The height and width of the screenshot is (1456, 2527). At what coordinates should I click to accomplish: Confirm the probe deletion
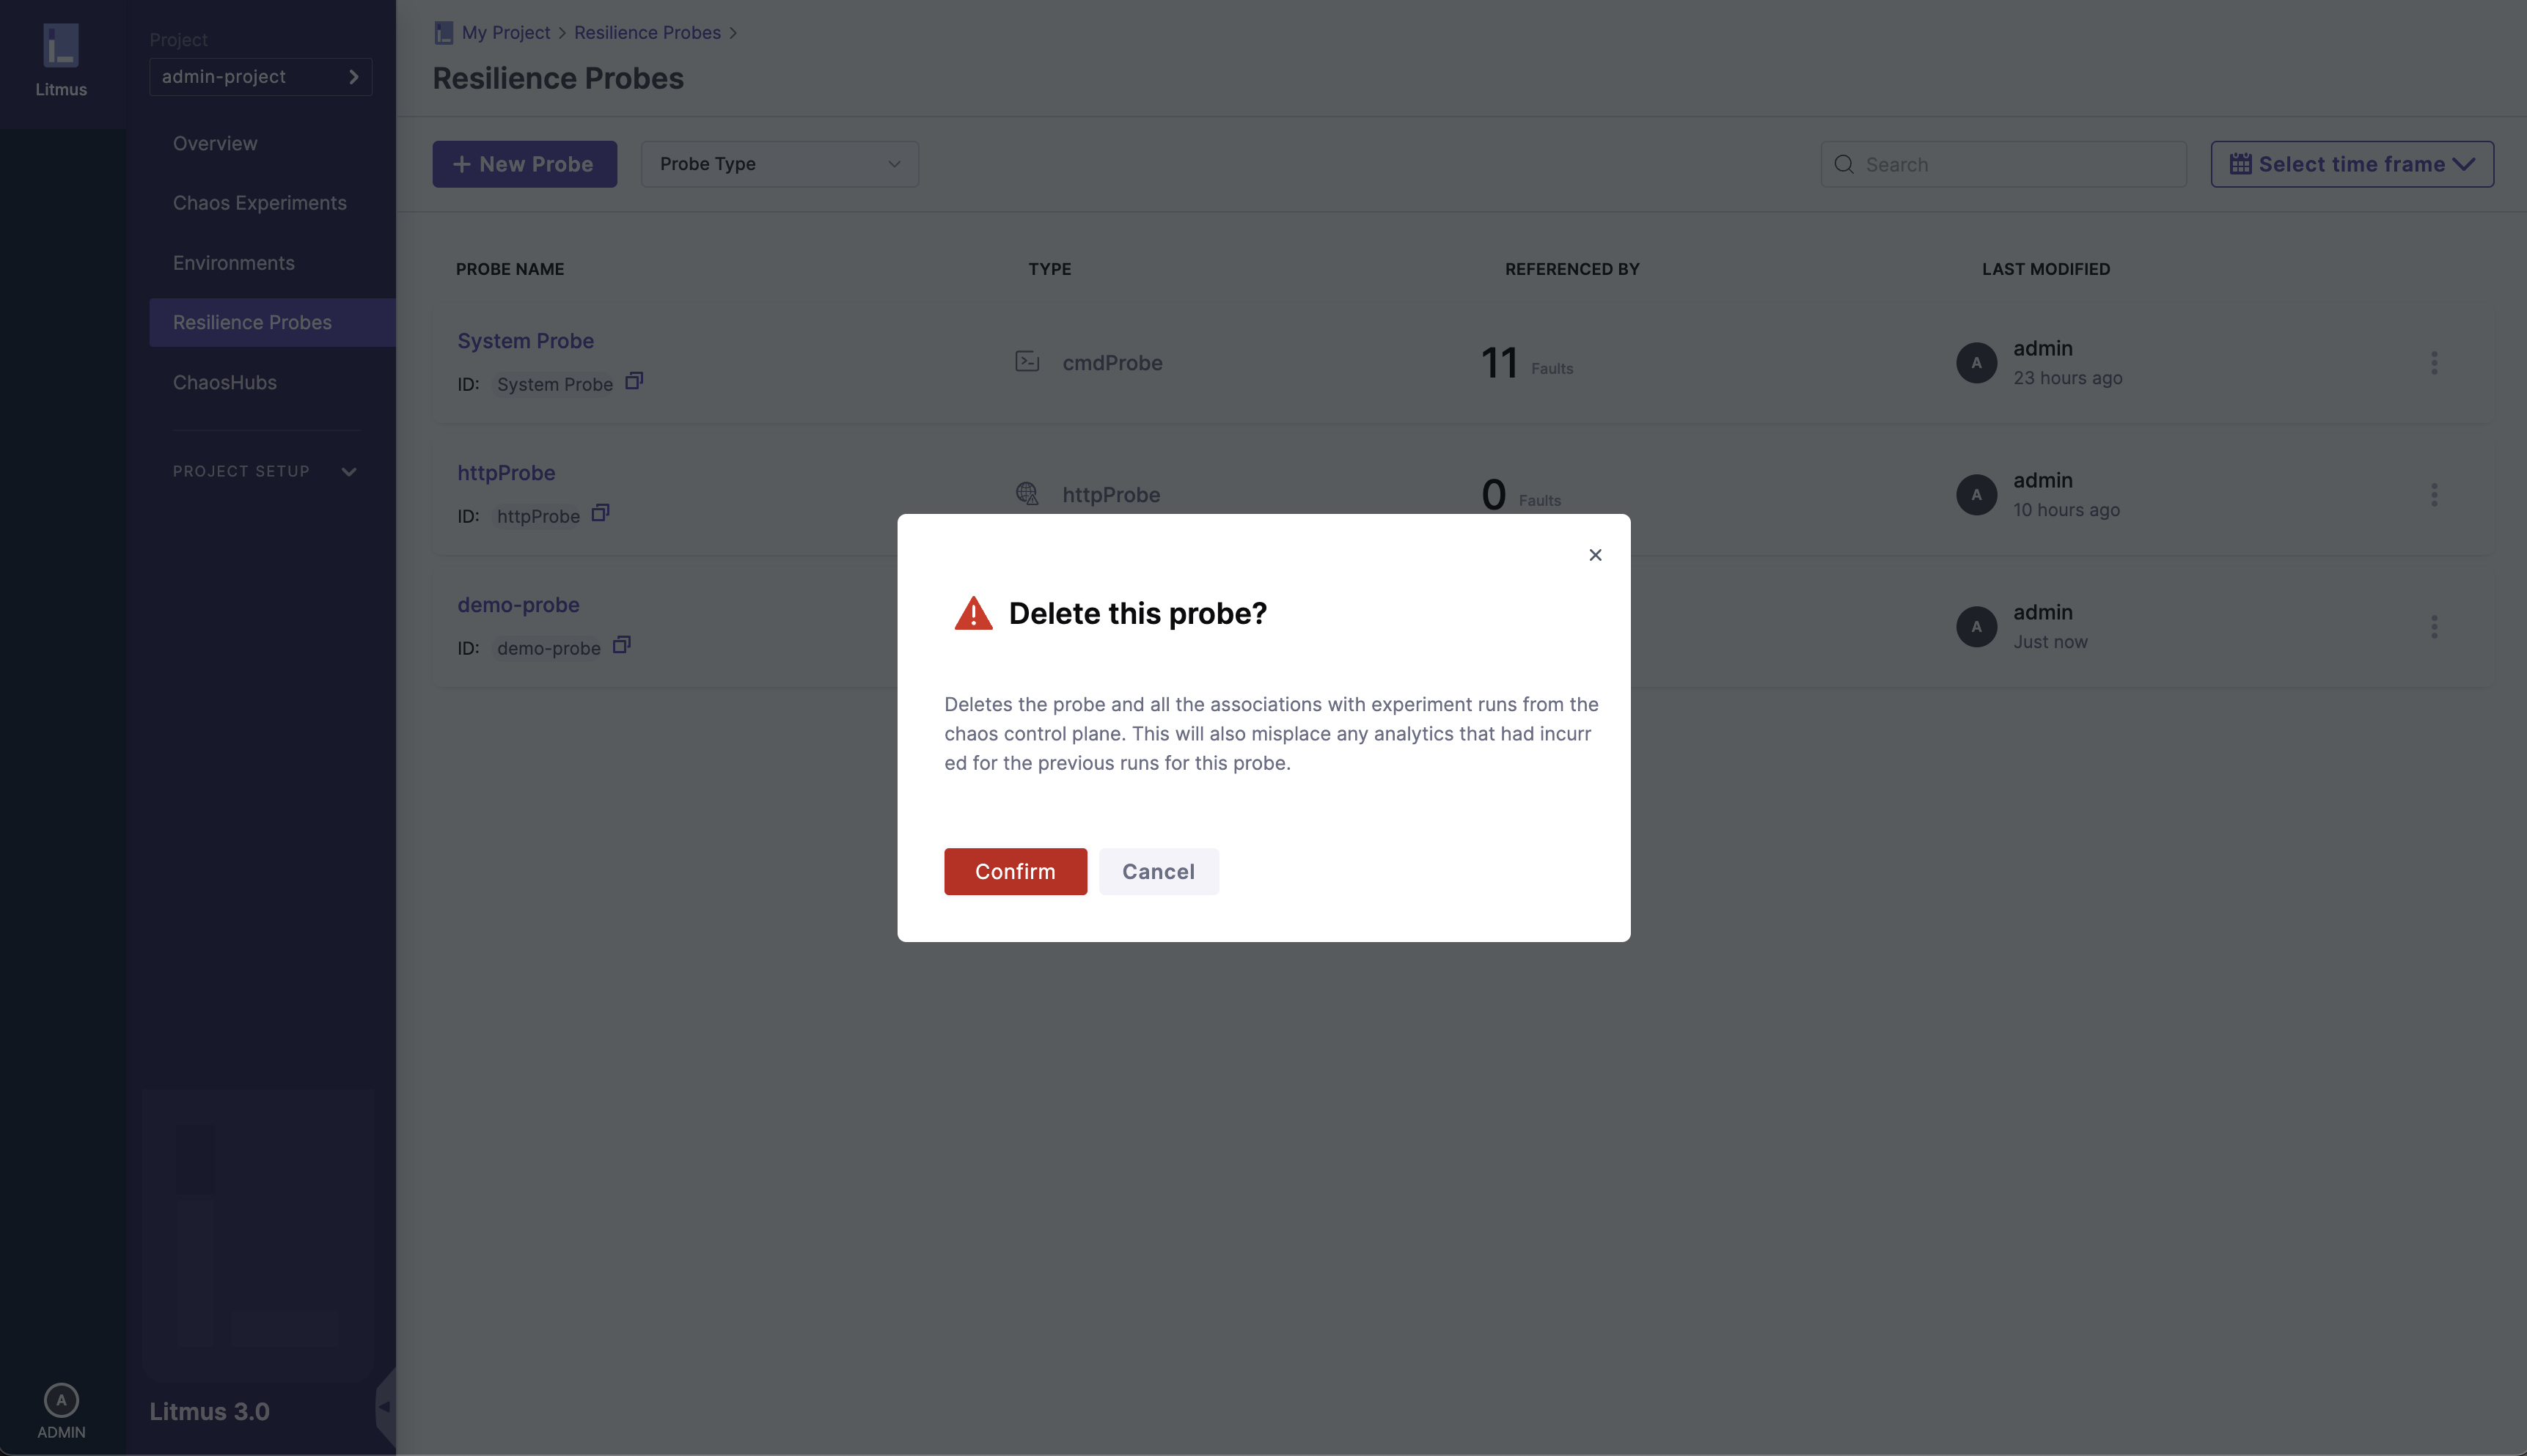[1015, 871]
